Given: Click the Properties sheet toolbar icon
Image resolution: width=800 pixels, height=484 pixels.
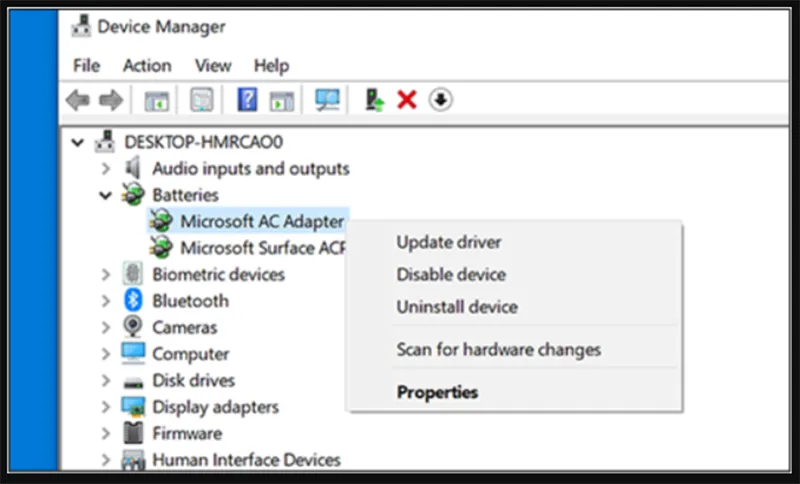Looking at the screenshot, I should (x=202, y=100).
